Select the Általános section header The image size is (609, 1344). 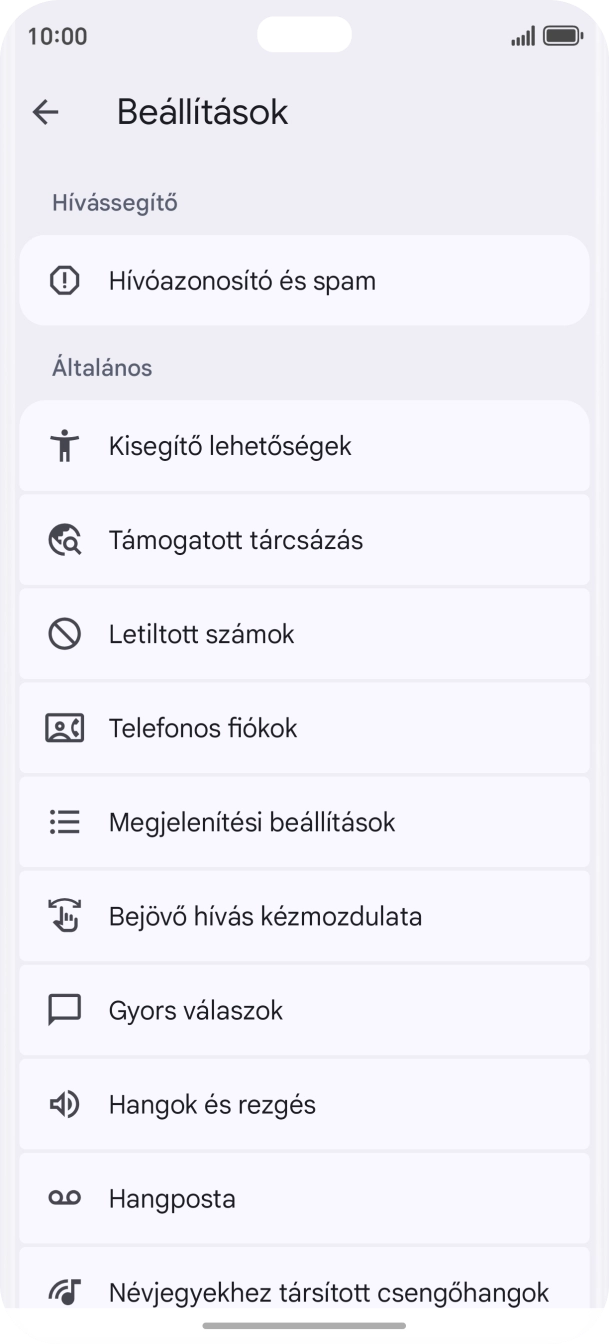101,367
